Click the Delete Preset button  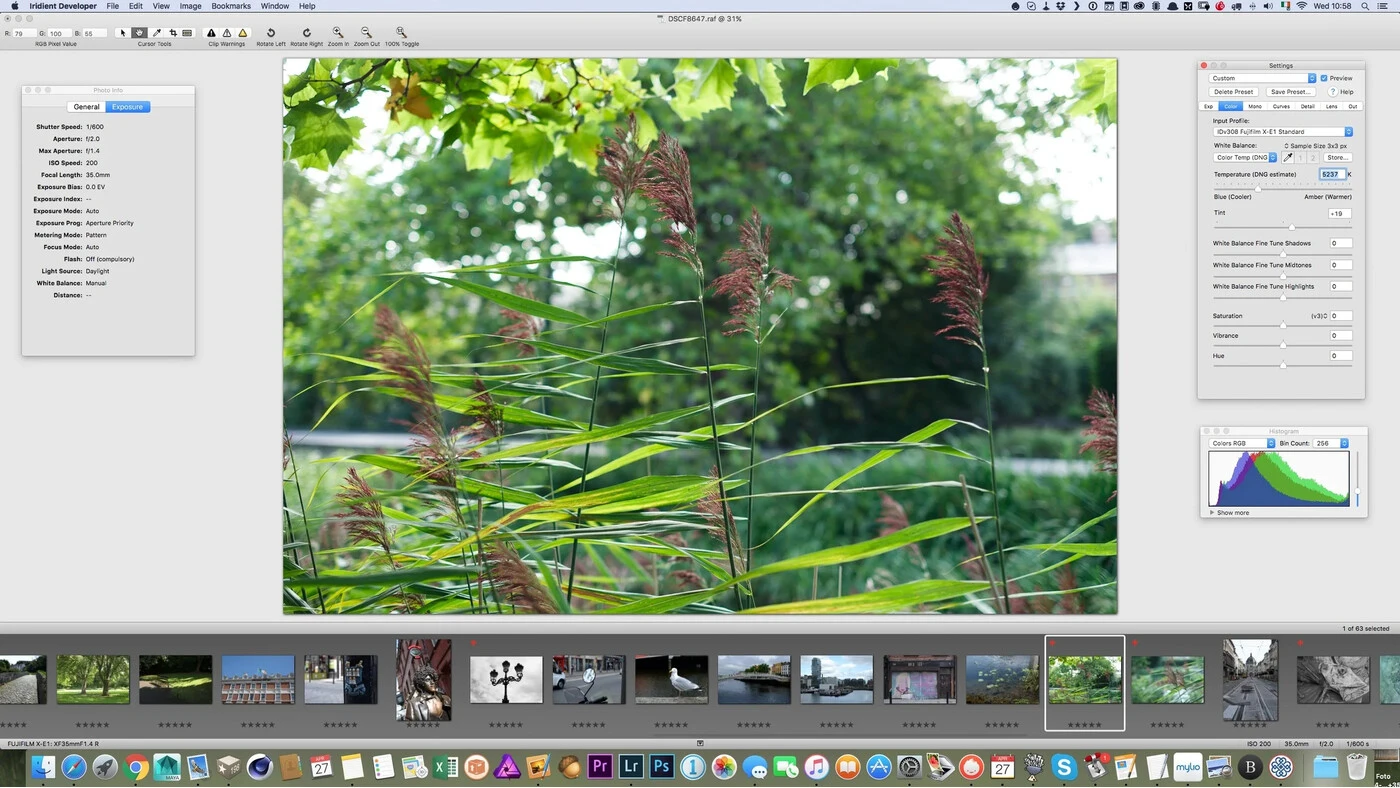[1233, 92]
